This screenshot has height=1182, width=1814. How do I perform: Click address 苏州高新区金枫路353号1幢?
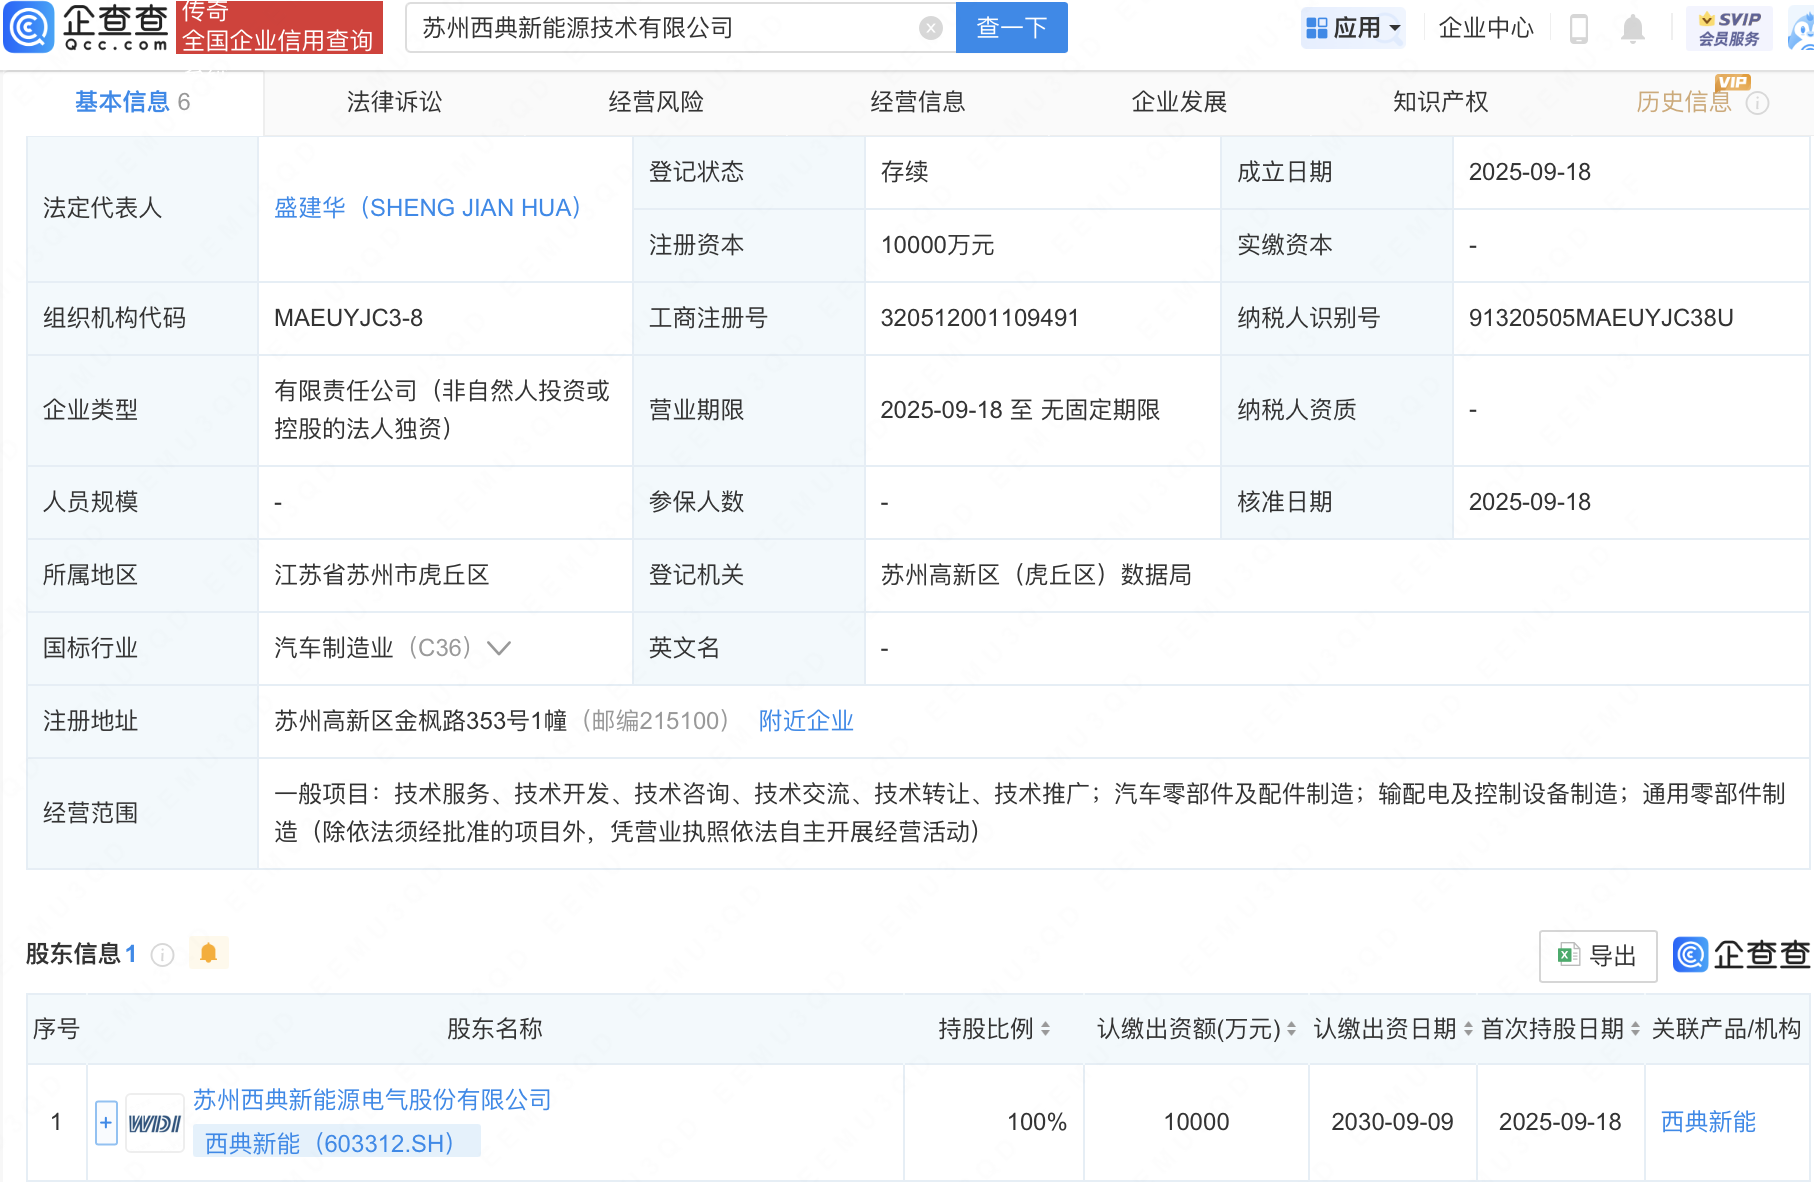pyautogui.click(x=421, y=721)
